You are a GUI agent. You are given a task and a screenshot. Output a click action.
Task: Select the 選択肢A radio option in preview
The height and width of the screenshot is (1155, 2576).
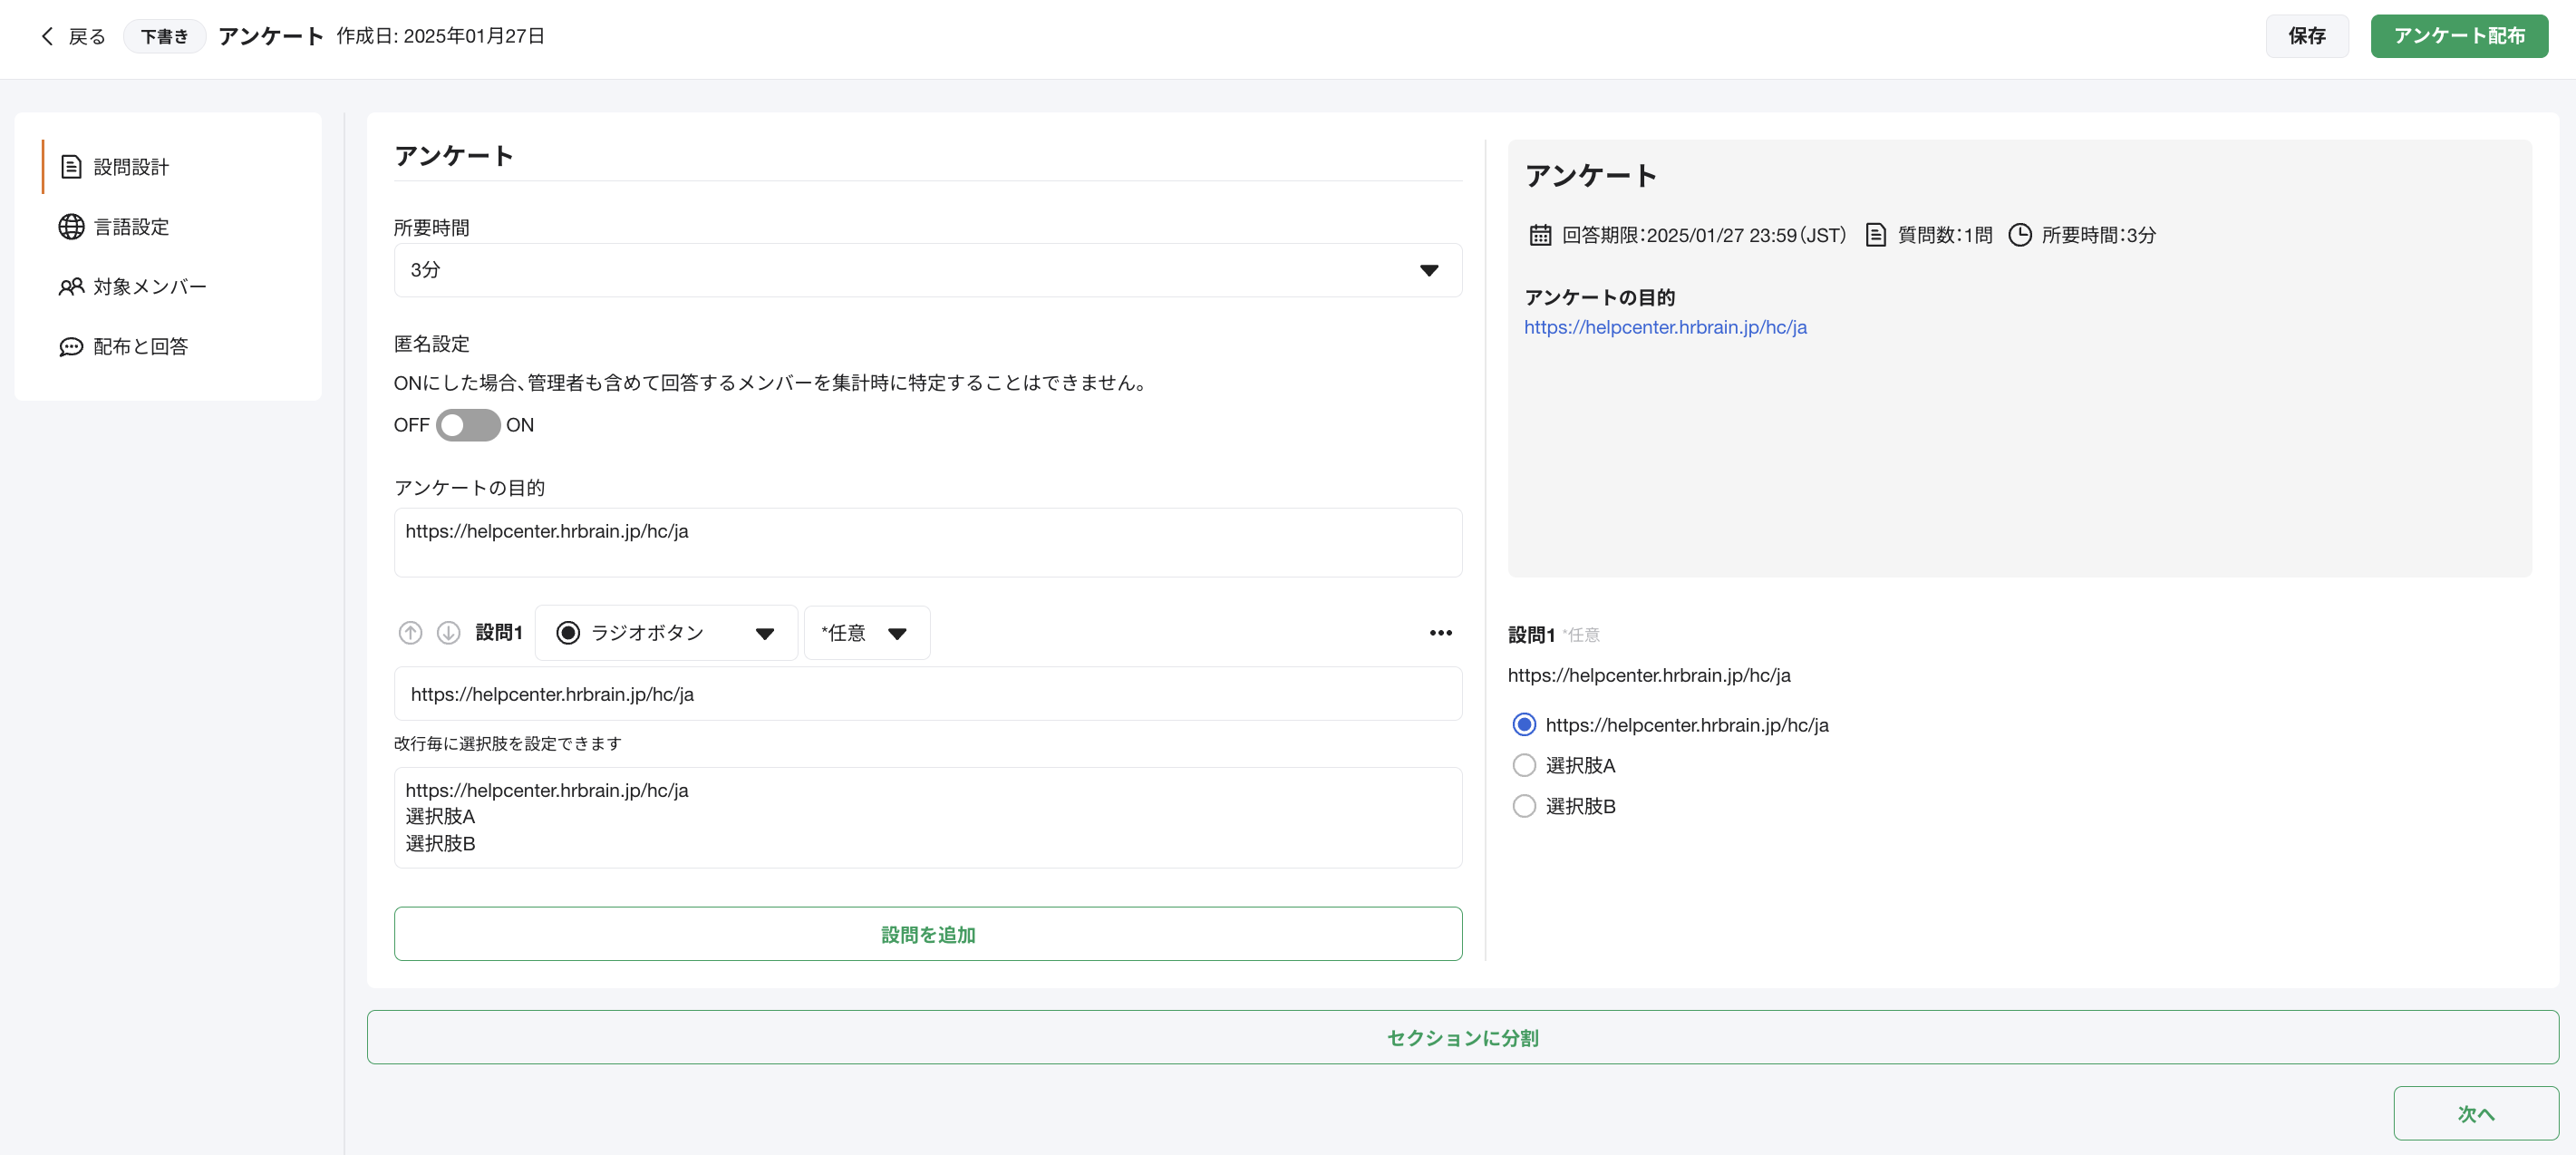pyautogui.click(x=1524, y=765)
